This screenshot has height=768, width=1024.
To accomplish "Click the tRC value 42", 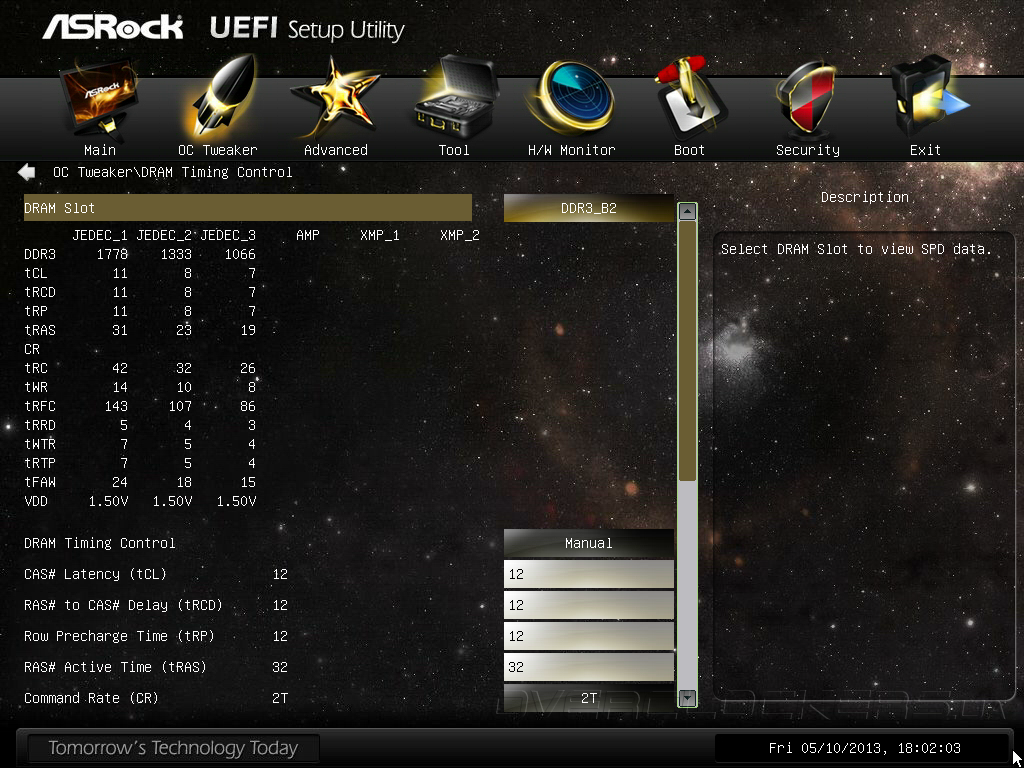I will (x=120, y=368).
